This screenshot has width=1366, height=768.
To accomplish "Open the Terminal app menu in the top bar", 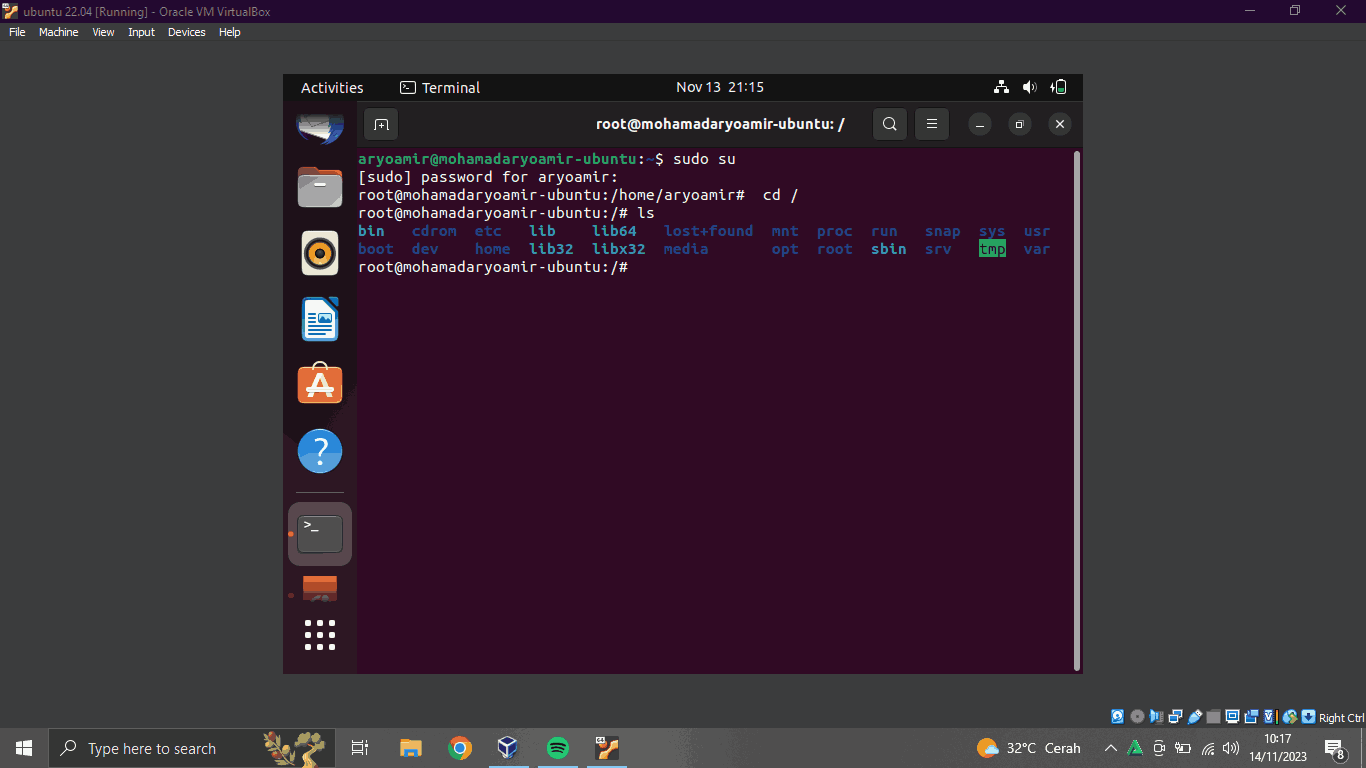I will [440, 88].
